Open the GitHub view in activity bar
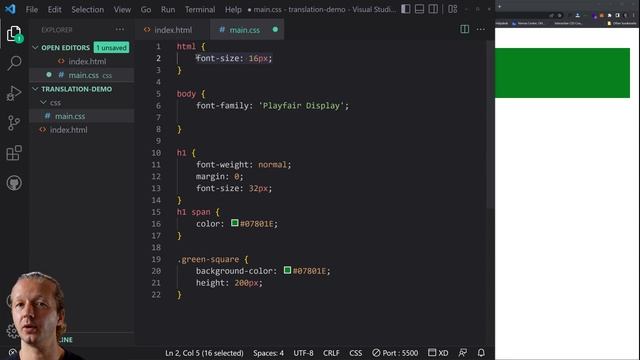Viewport: 640px width, 360px height. pyautogui.click(x=14, y=183)
